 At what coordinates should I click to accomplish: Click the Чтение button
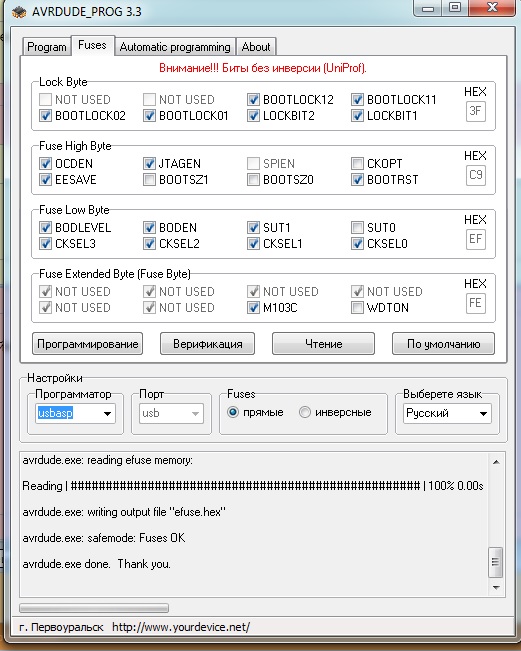[323, 344]
